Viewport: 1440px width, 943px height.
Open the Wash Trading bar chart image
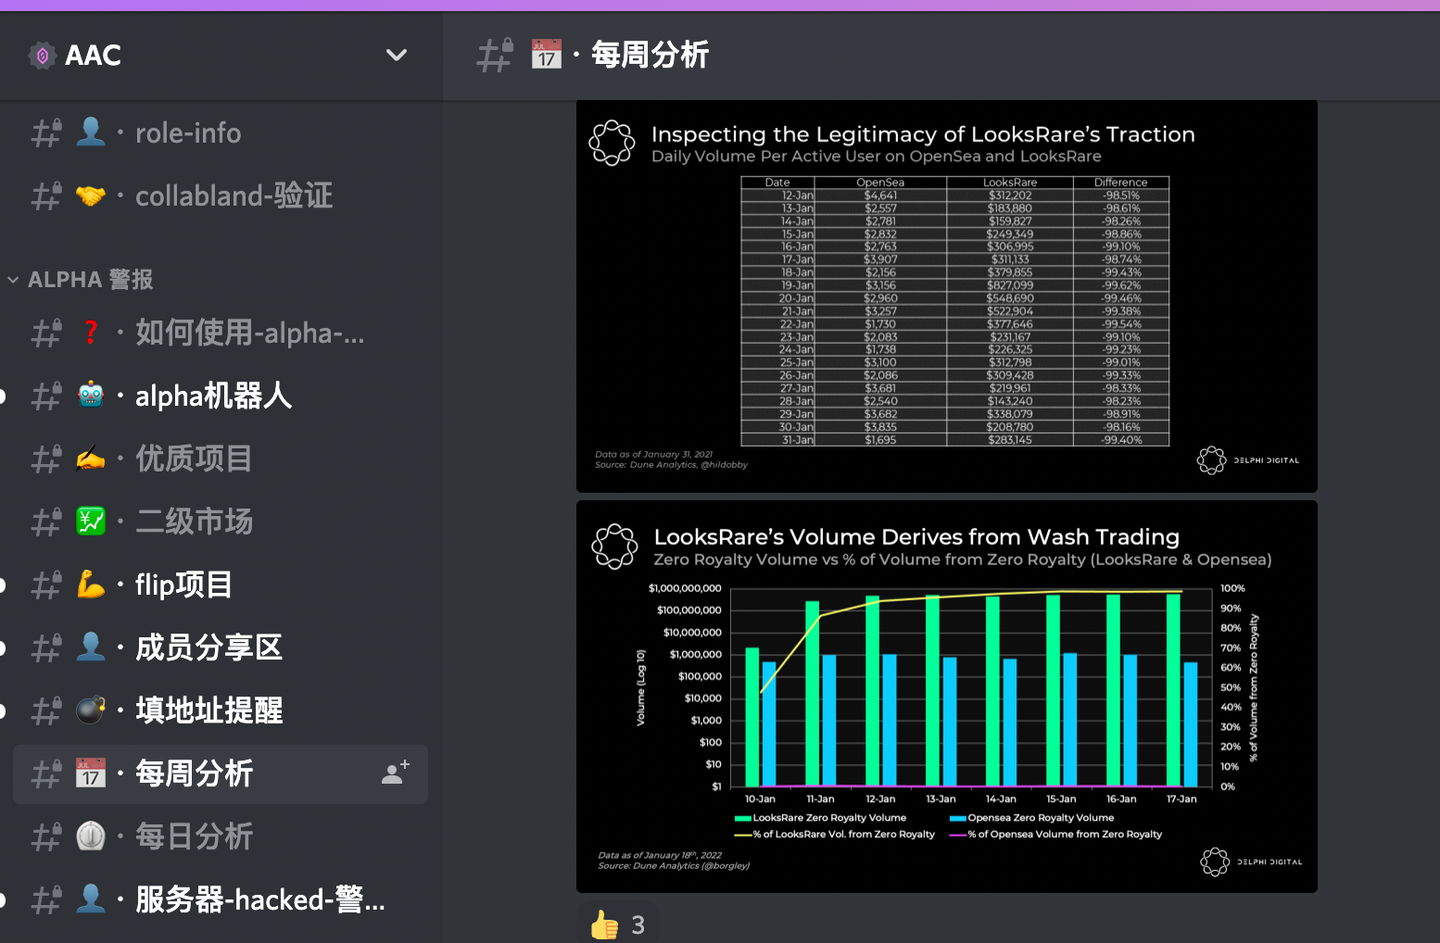tap(946, 697)
